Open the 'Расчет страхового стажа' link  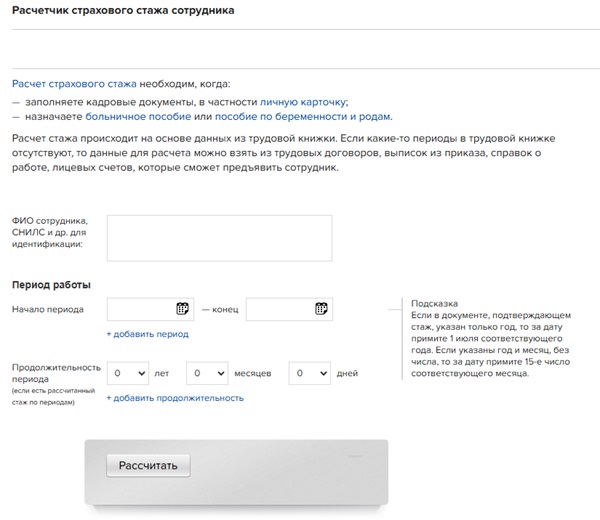pos(73,85)
